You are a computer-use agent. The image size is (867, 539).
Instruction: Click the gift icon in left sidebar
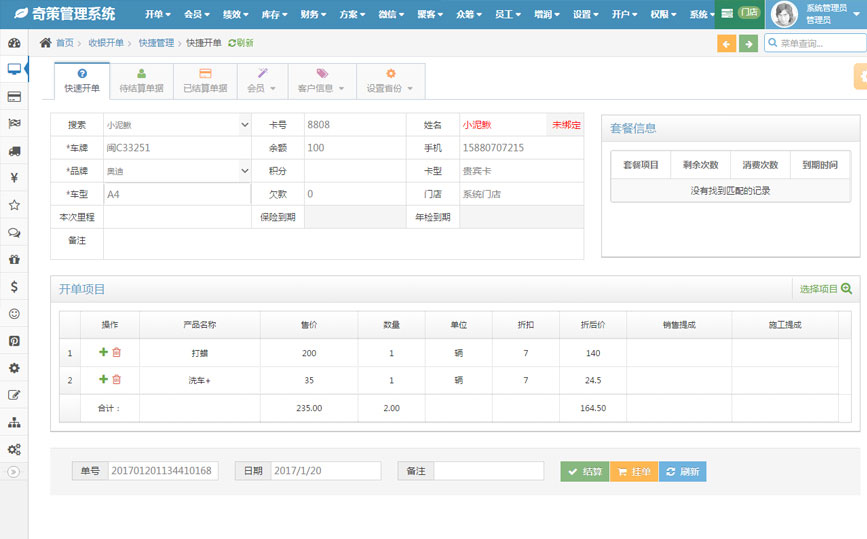coord(14,259)
